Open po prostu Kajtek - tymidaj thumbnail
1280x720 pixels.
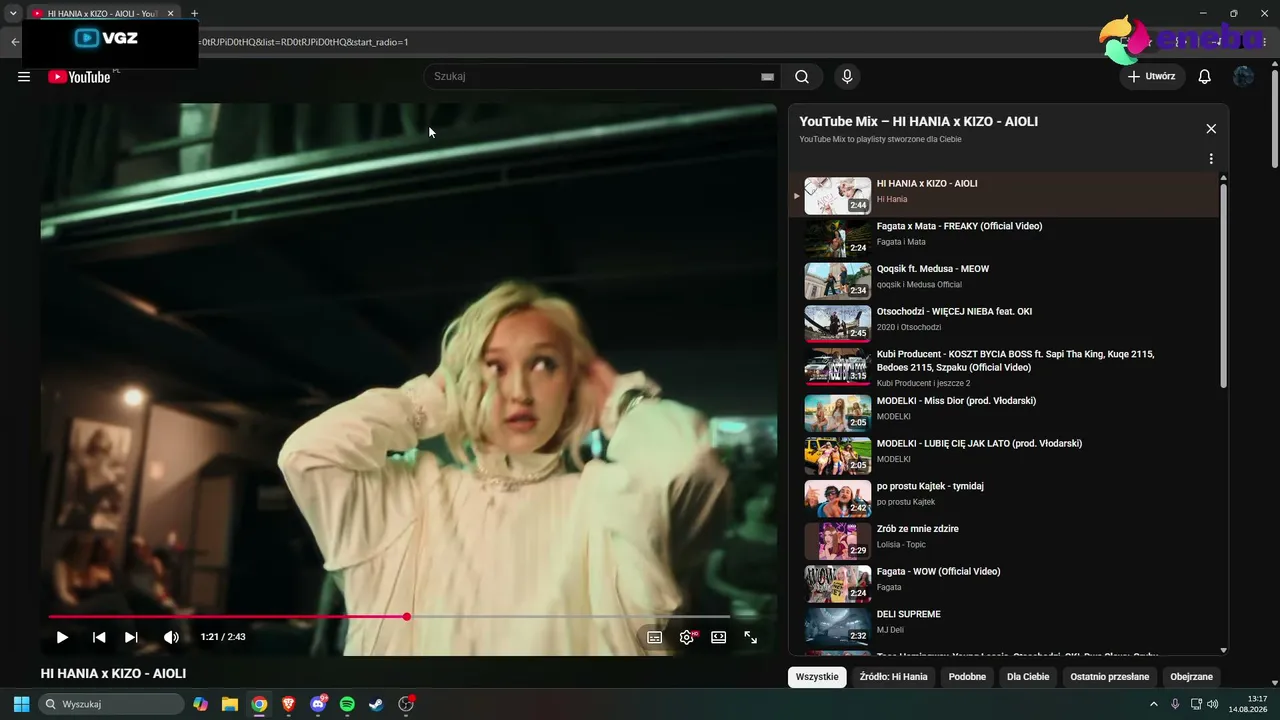pyautogui.click(x=838, y=498)
